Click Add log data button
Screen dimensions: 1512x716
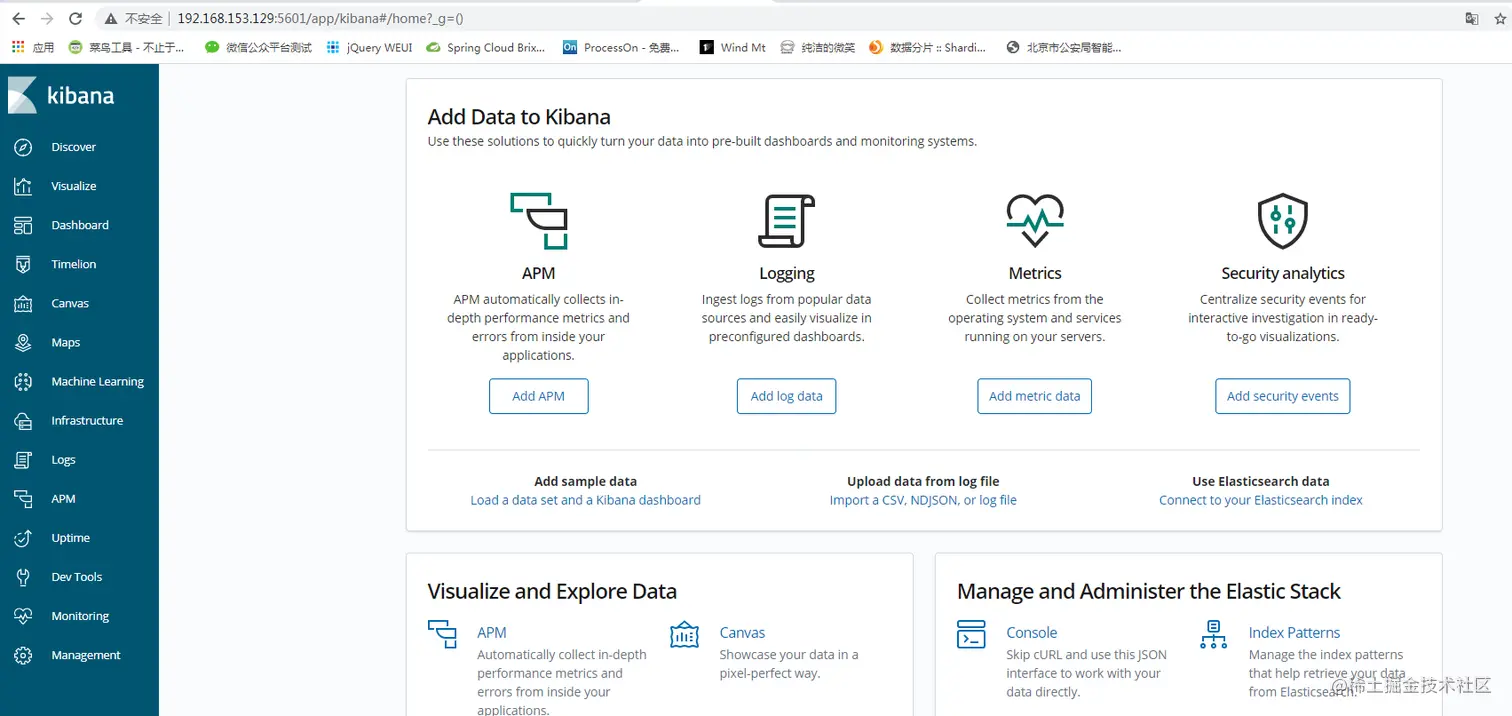787,396
